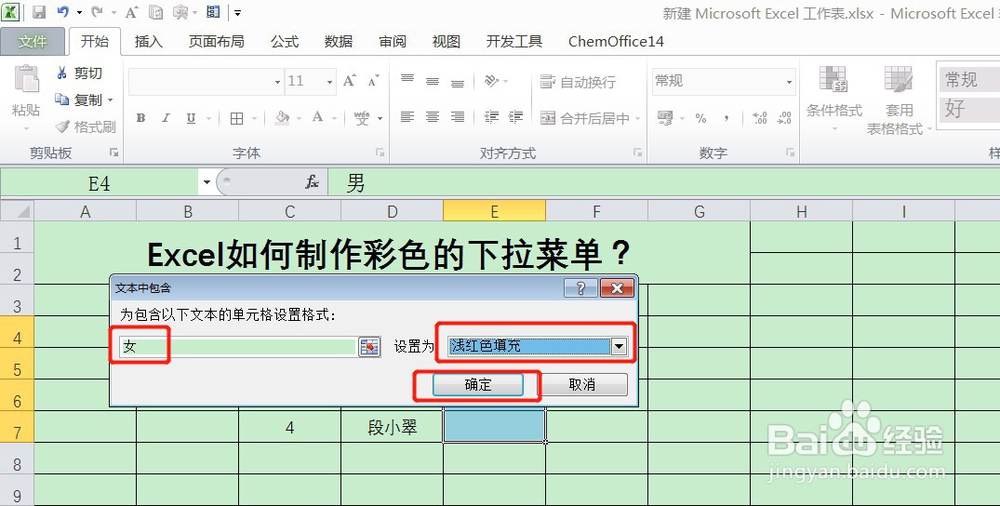Click the Center text horizontally icon

tap(432, 117)
